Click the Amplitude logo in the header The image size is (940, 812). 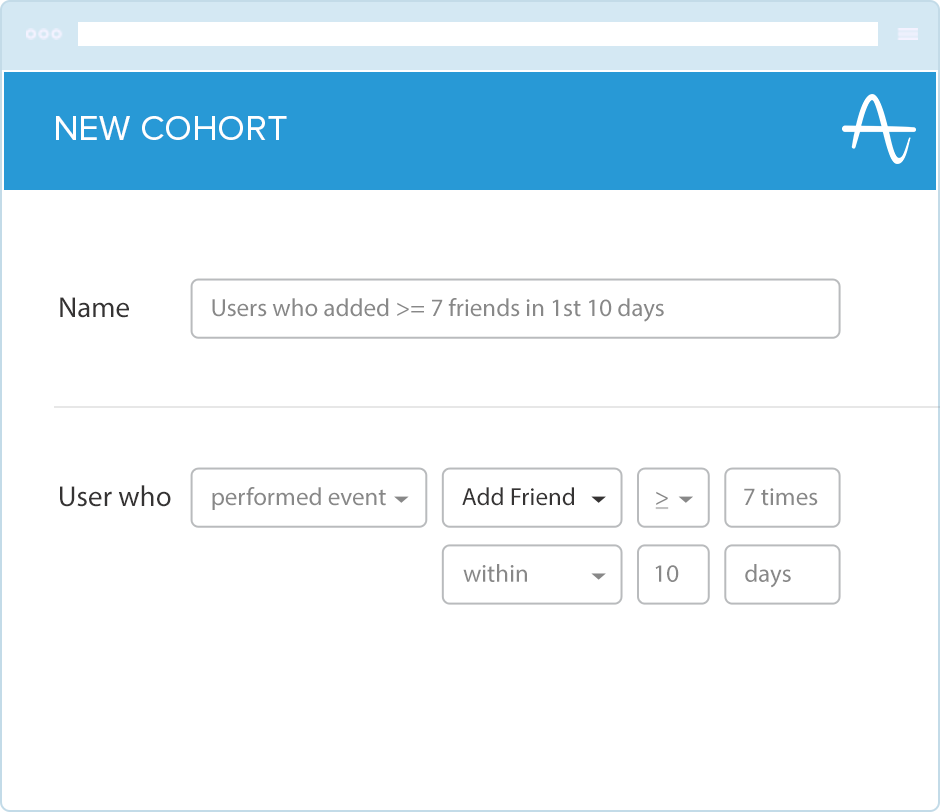pyautogui.click(x=878, y=130)
